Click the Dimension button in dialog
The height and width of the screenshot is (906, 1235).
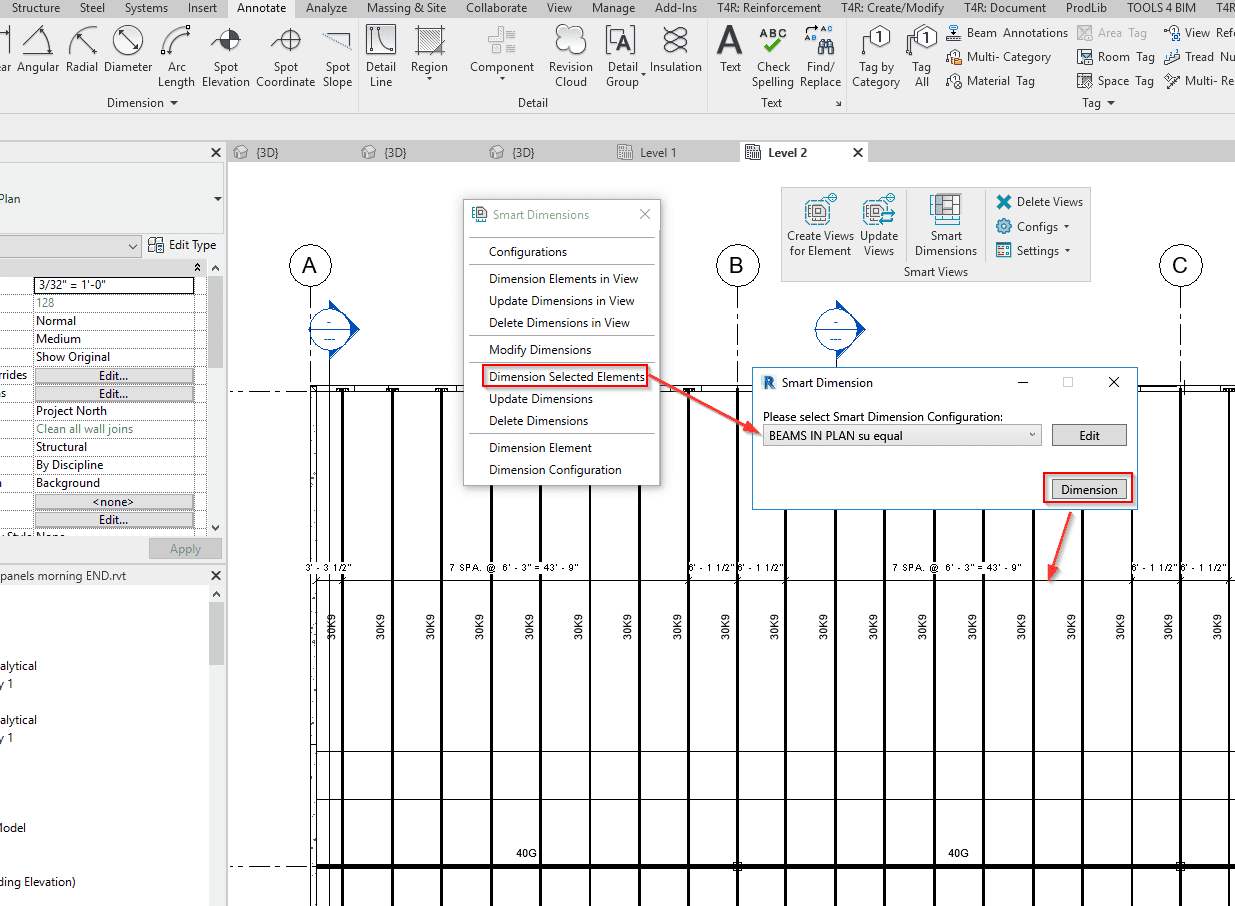click(x=1089, y=489)
